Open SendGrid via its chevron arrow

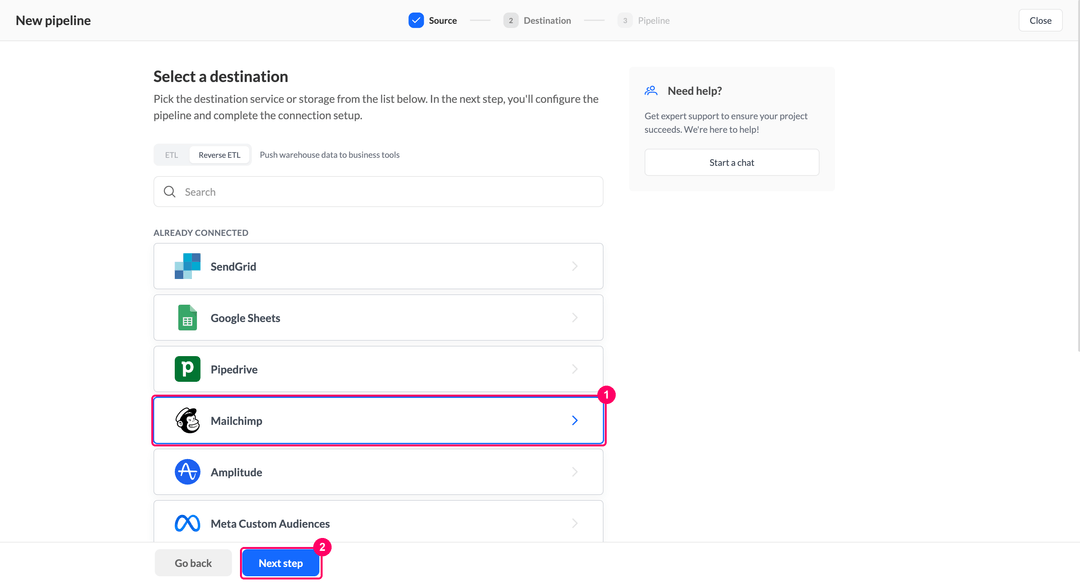tap(574, 266)
